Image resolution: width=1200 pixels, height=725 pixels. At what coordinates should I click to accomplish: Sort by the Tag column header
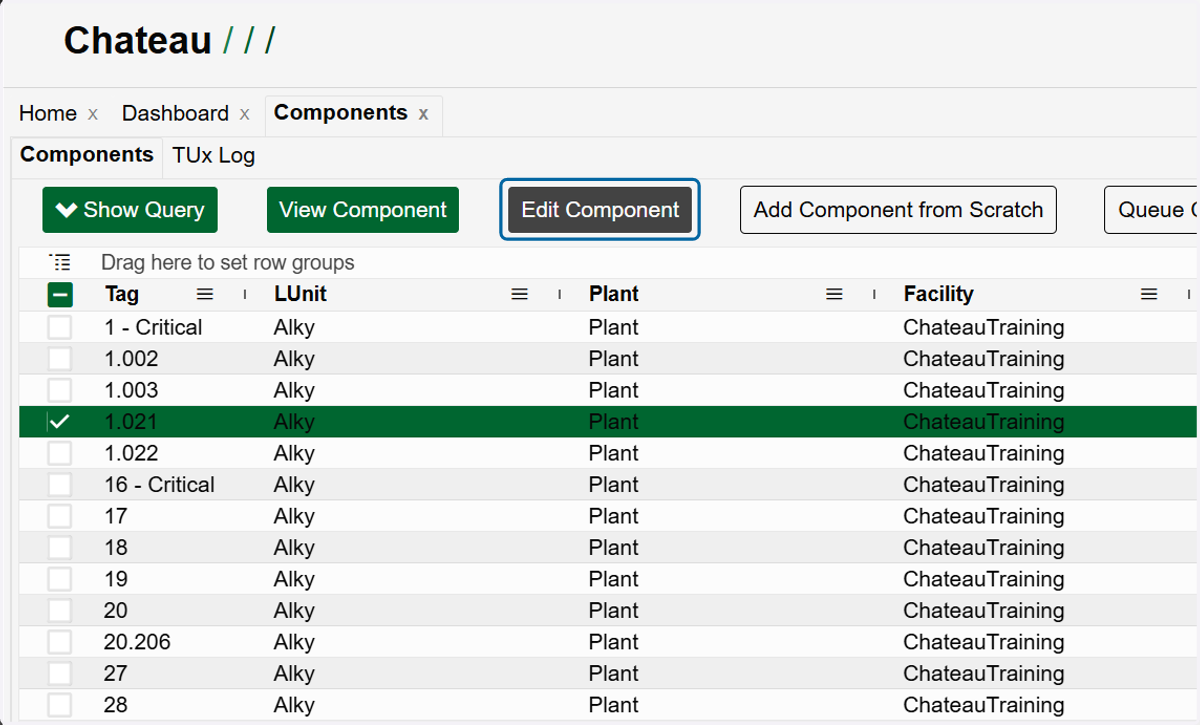click(x=122, y=294)
